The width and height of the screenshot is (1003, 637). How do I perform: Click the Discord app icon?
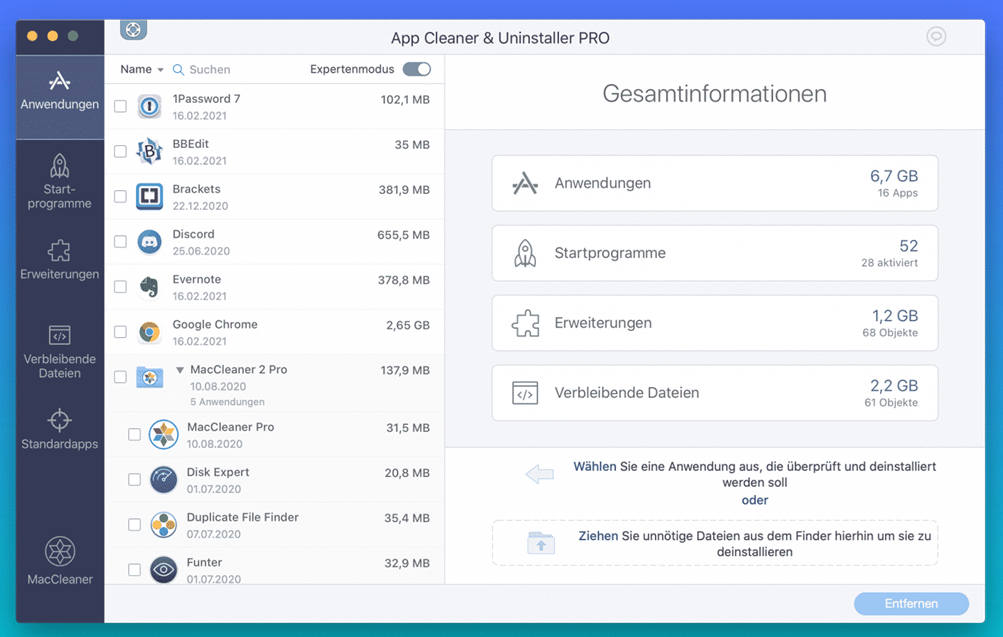pos(149,242)
